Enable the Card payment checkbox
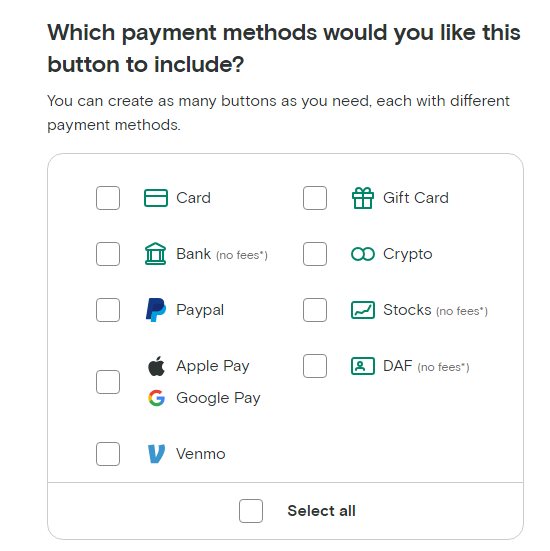The image size is (550, 551). coord(108,198)
